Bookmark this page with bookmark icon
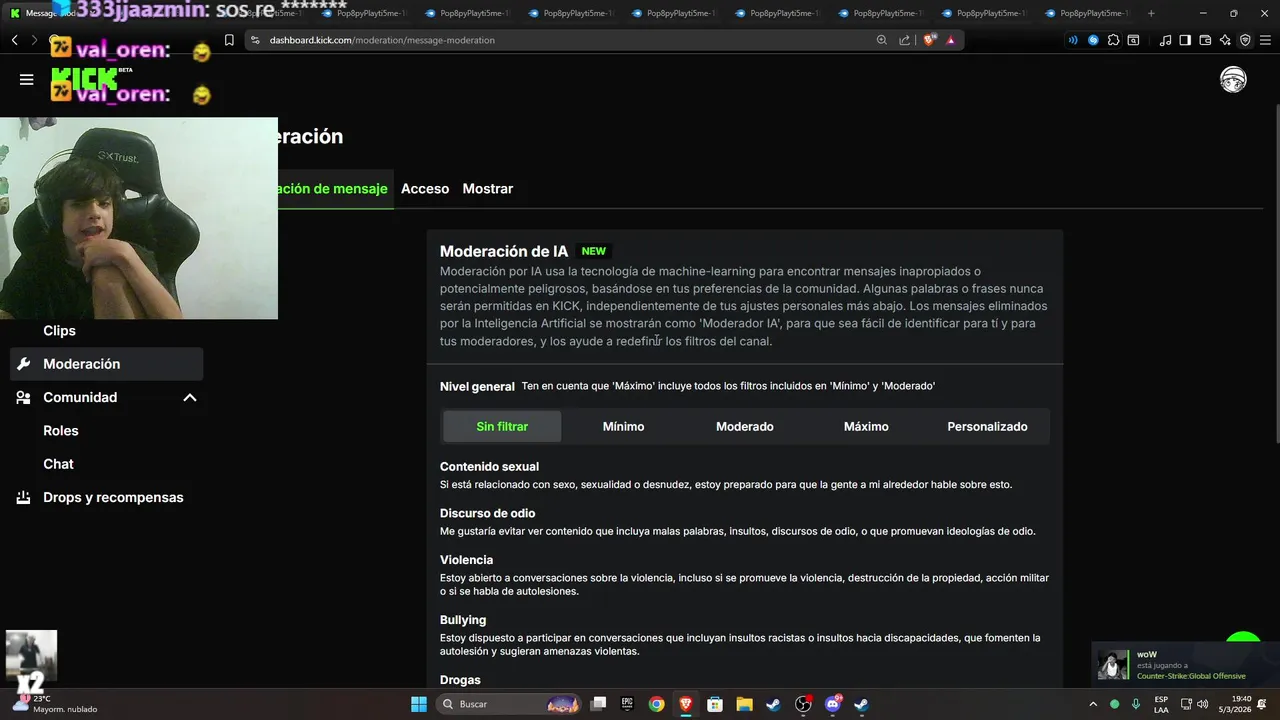 pos(229,40)
